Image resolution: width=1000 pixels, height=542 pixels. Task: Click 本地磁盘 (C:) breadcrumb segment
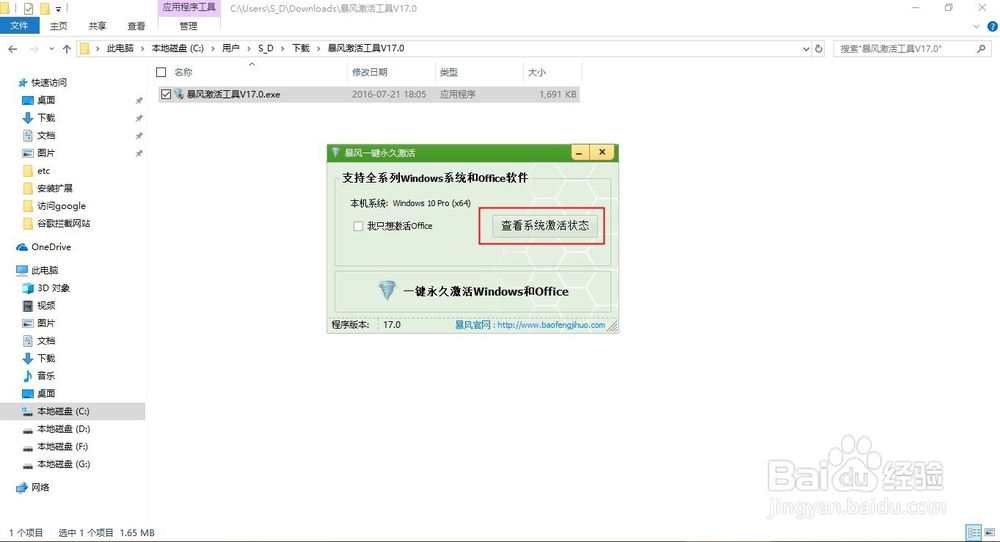click(x=177, y=48)
